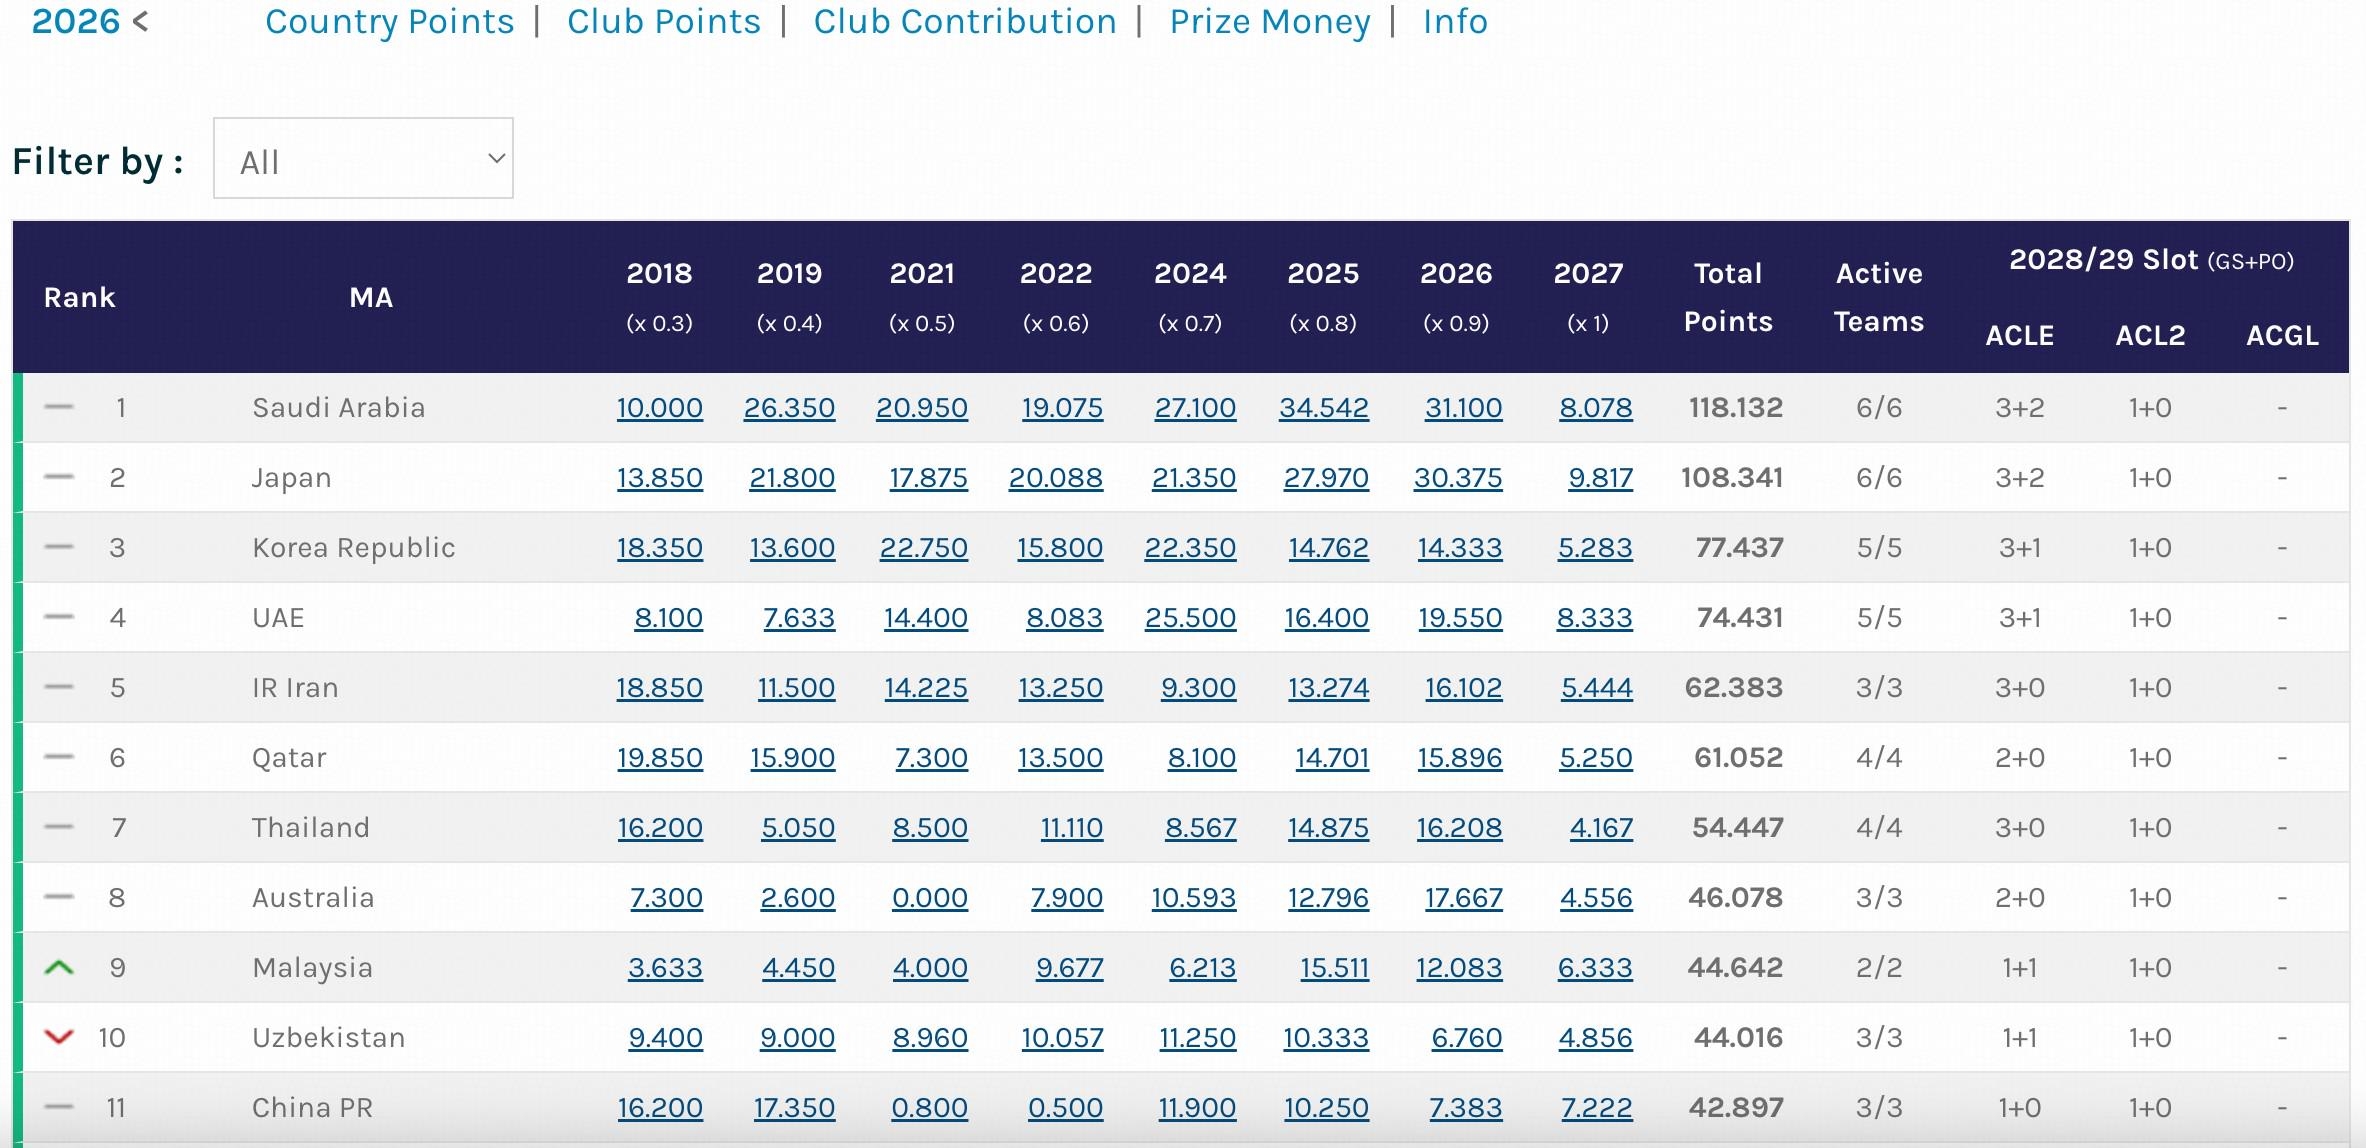Click the green up arrow beside Malaysia

[x=59, y=967]
